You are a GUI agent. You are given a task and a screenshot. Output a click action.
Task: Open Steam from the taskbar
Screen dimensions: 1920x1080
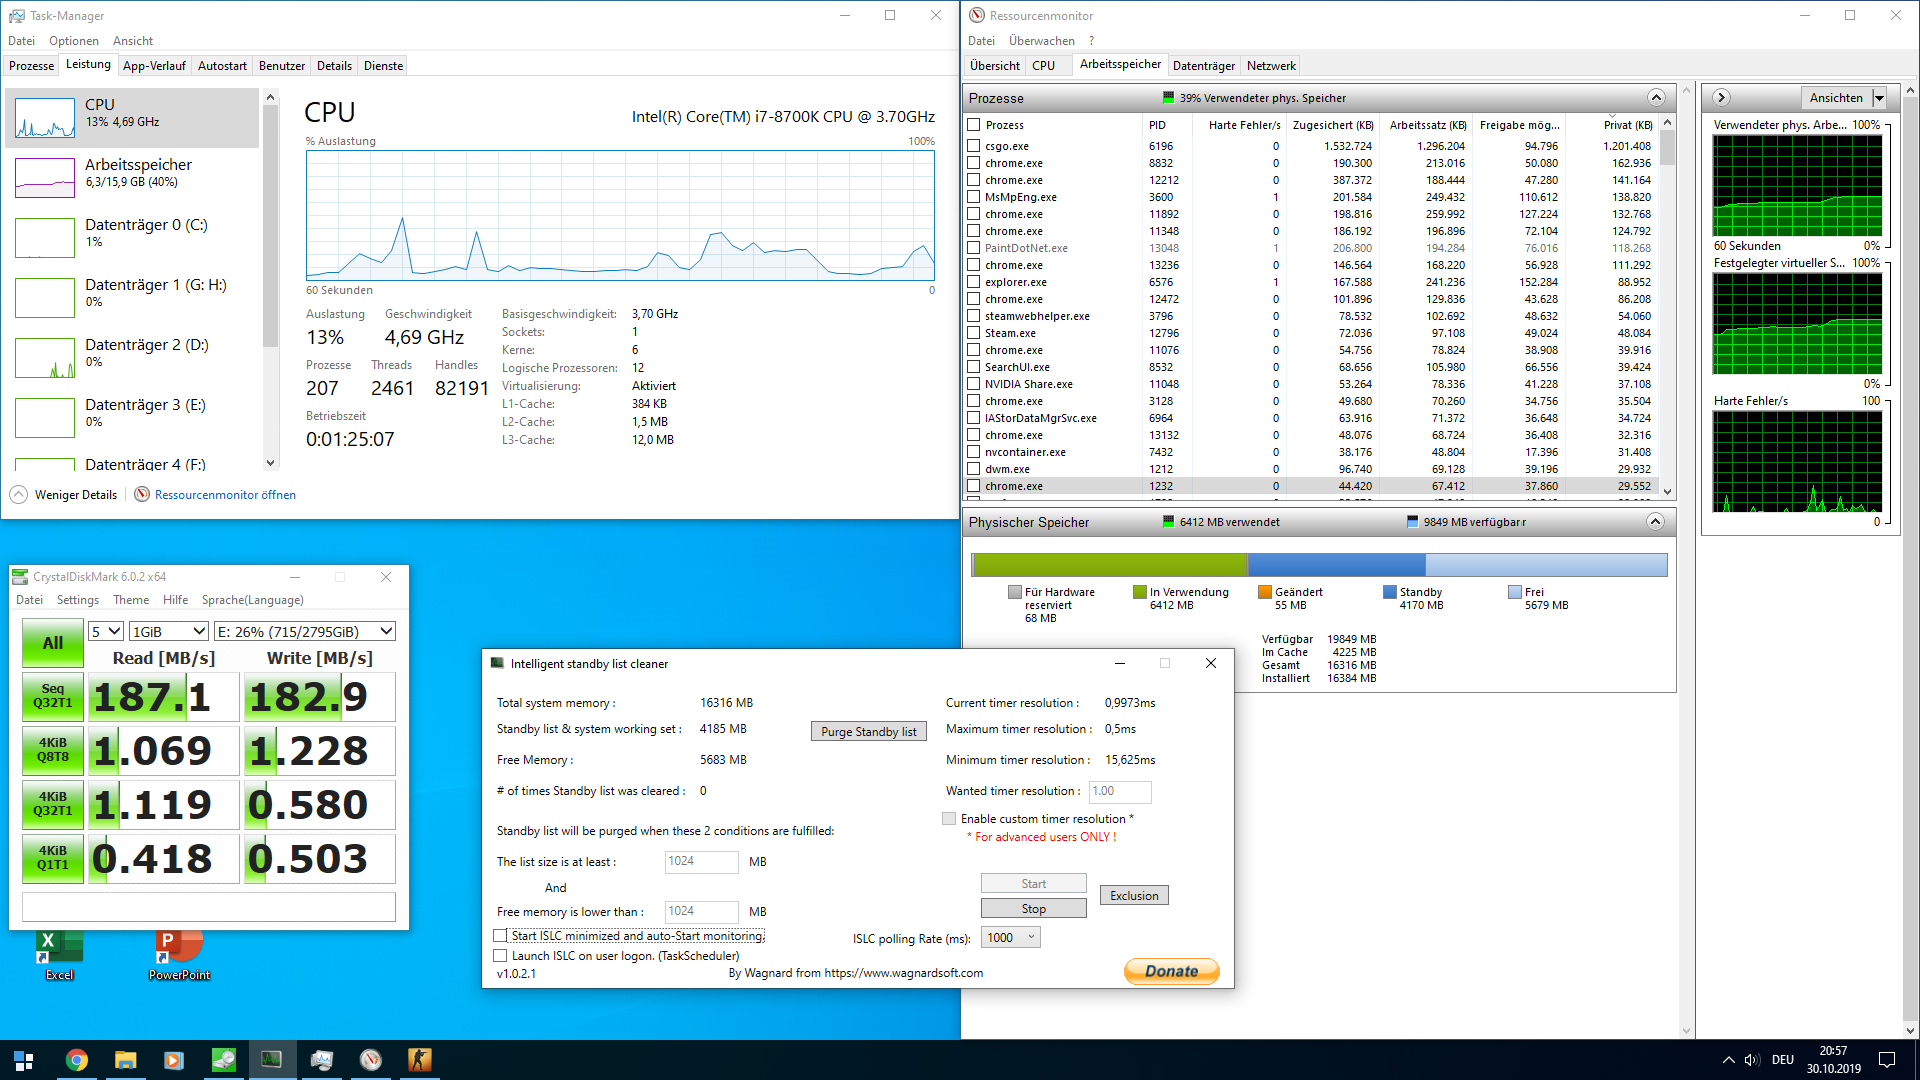[223, 1060]
